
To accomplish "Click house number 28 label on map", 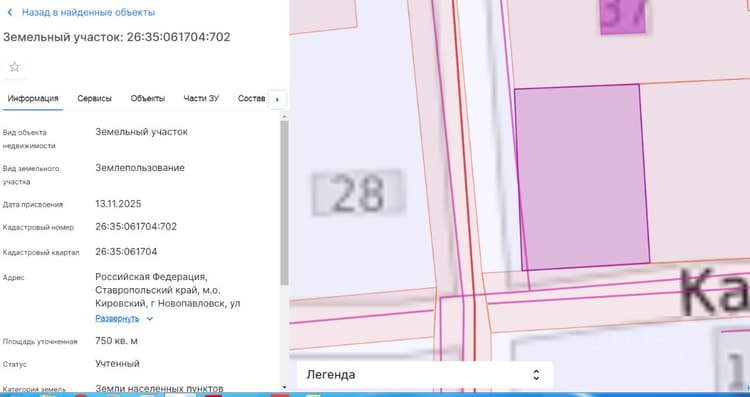I will [358, 193].
